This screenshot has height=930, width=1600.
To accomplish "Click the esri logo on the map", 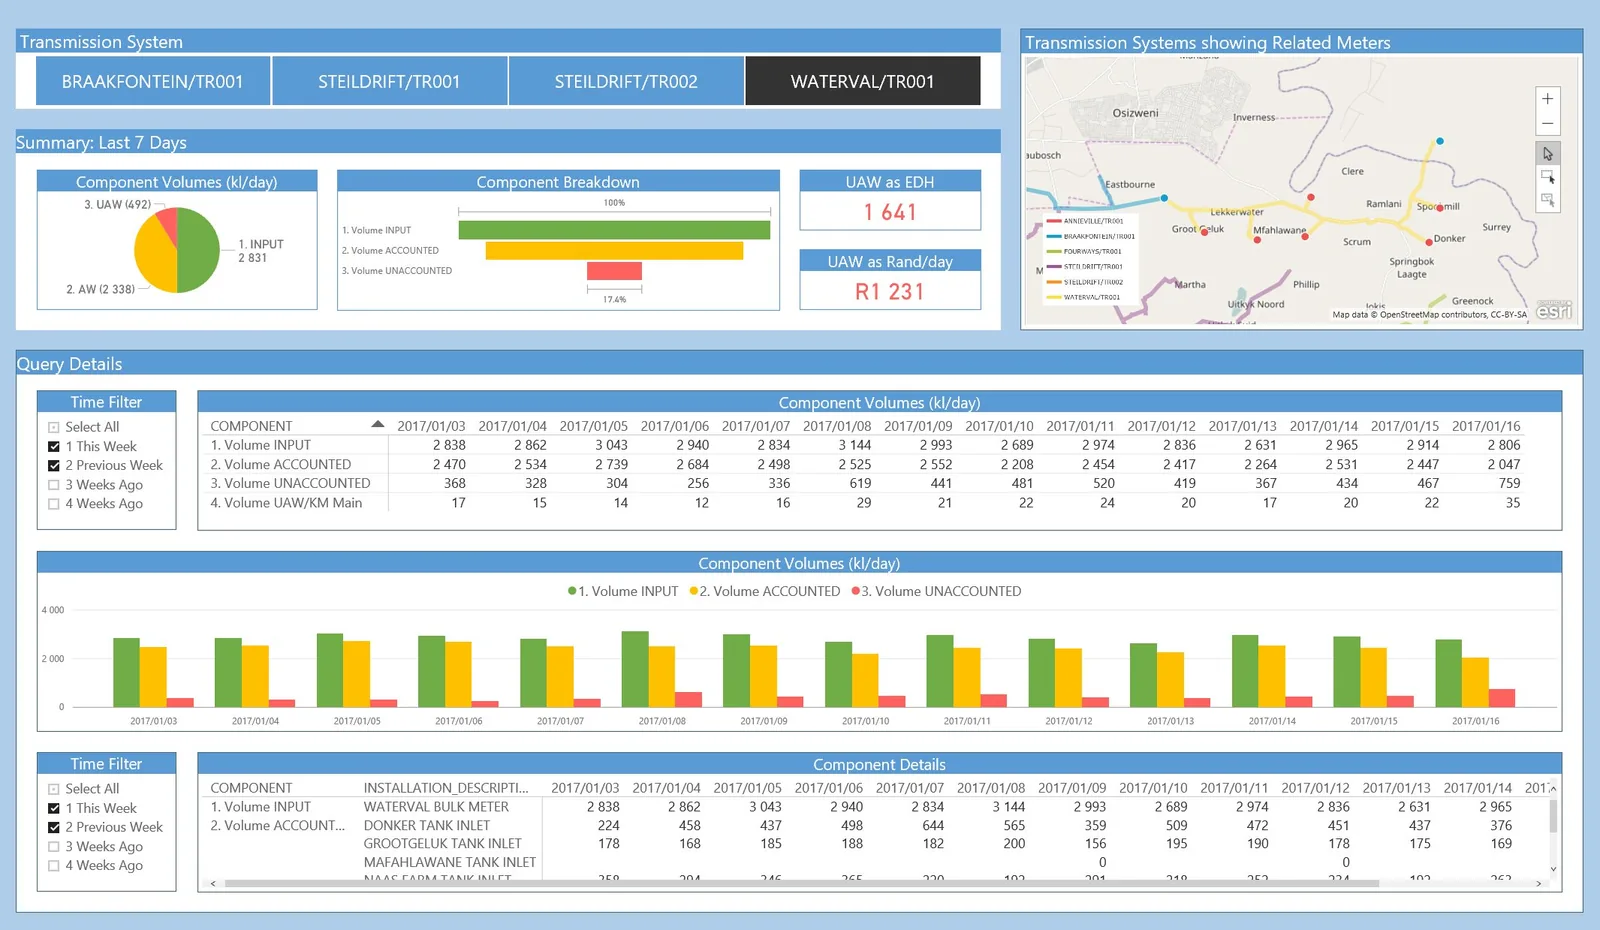I will tap(1554, 310).
